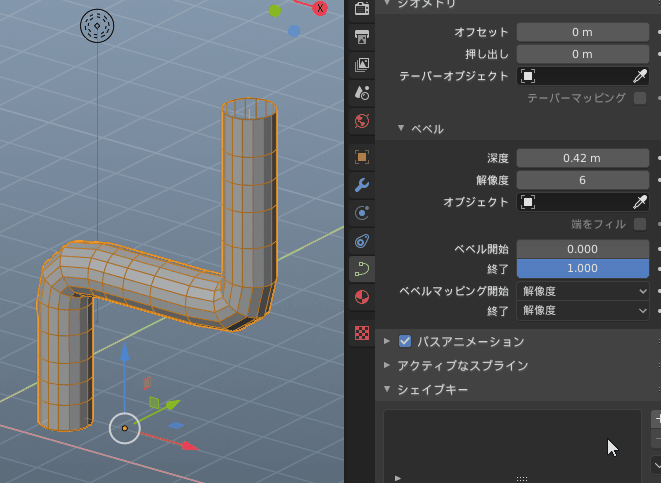Click the red X axis on navigation gizmo
Screen dimensions: 661x483
[x=320, y=8]
